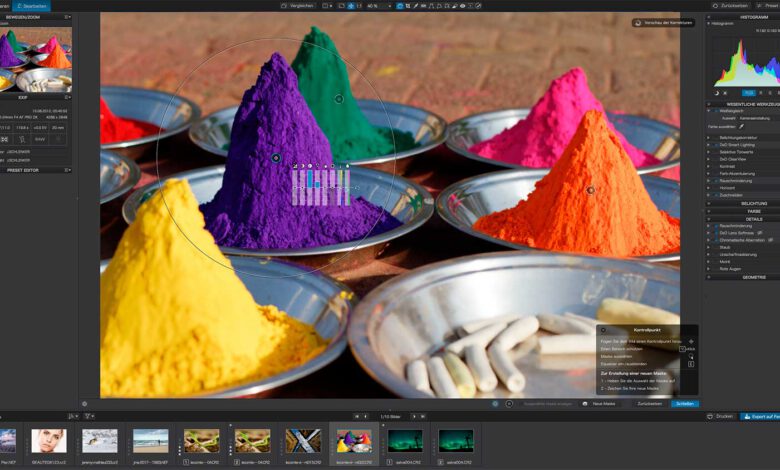Click the Neue Maske button
The width and height of the screenshot is (780, 470).
tap(603, 403)
